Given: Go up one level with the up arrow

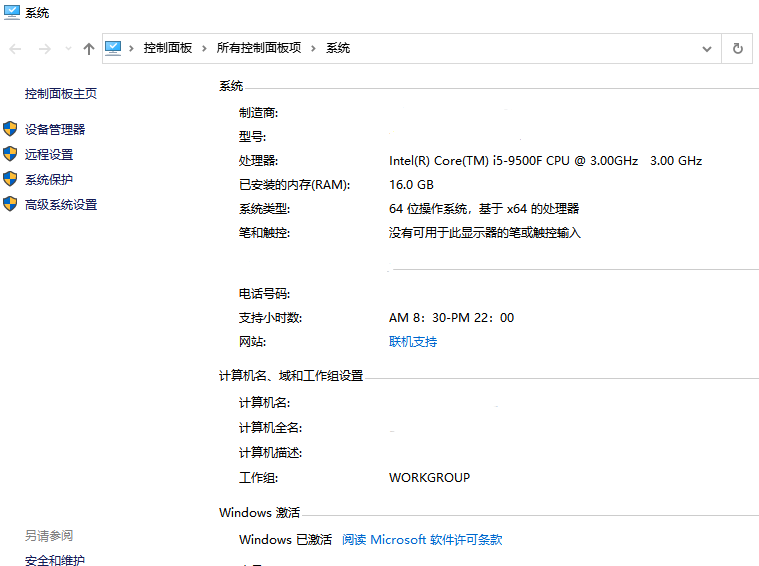Looking at the screenshot, I should pos(89,48).
